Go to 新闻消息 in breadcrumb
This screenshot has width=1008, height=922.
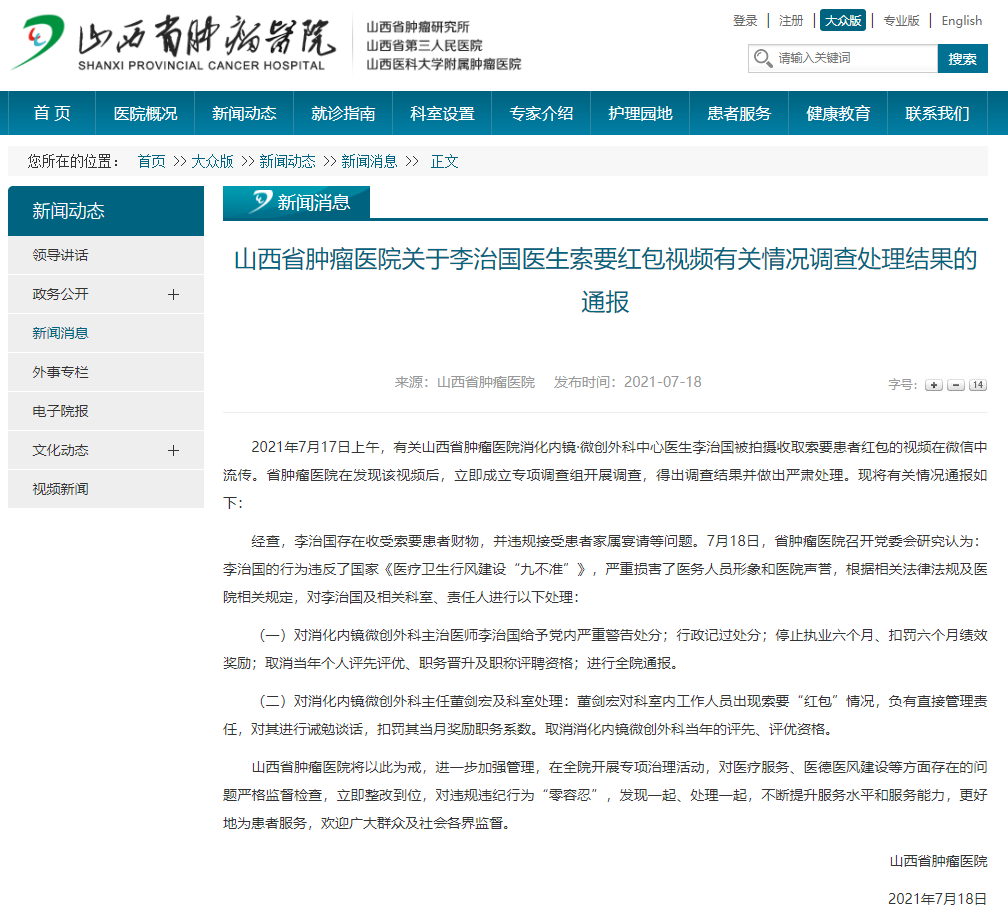(369, 161)
